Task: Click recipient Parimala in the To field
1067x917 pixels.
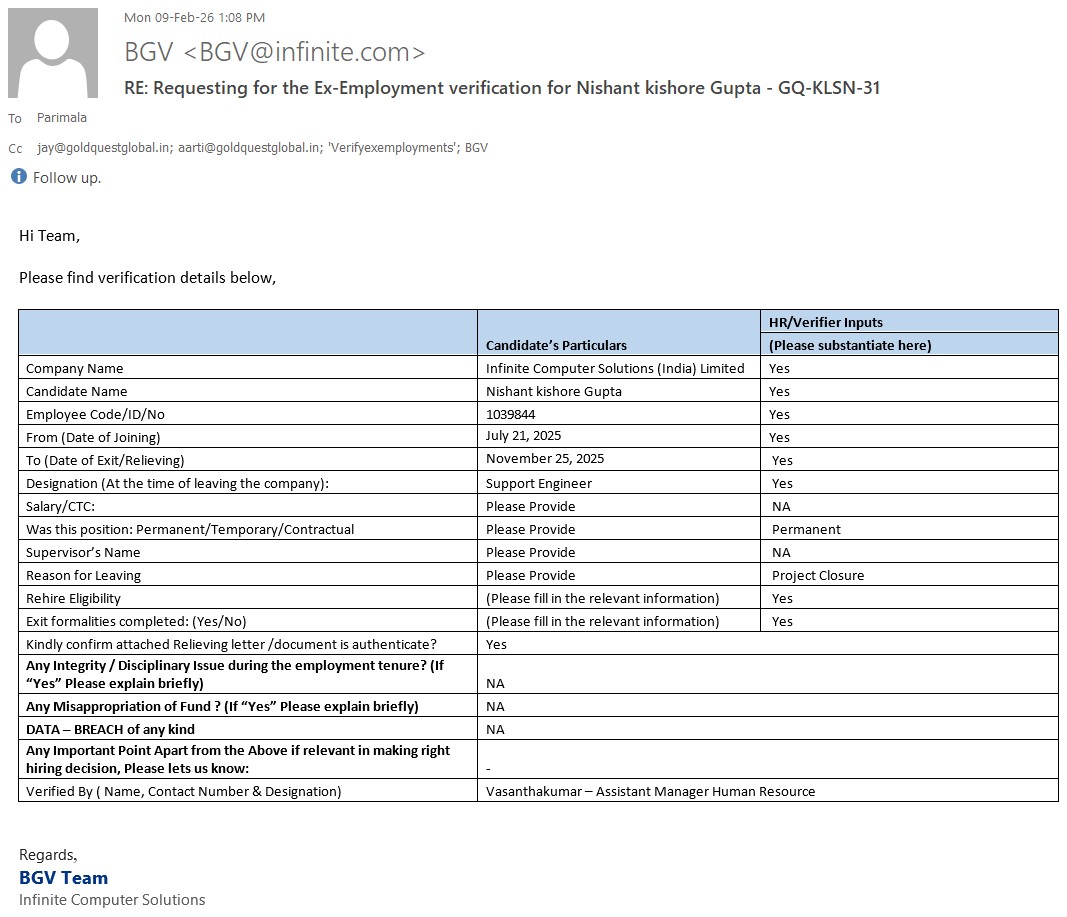Action: tap(62, 118)
